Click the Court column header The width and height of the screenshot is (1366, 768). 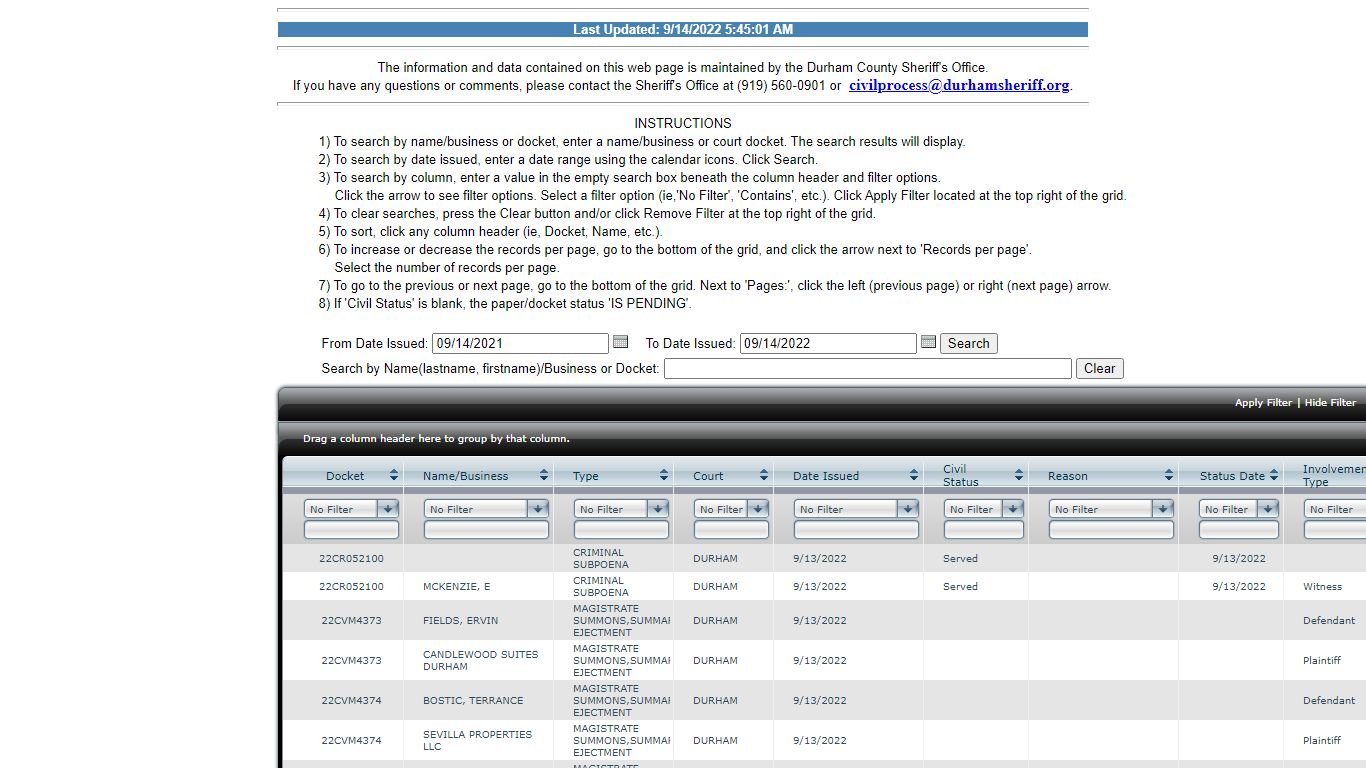tap(708, 476)
